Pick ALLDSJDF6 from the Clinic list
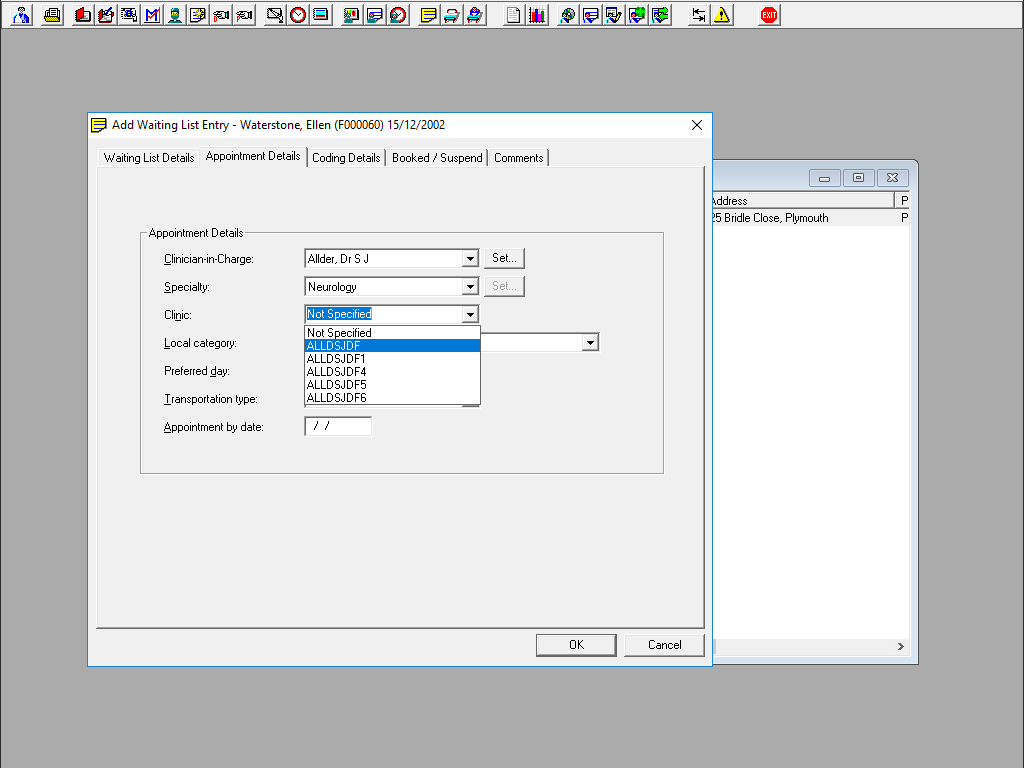Screen dimensions: 1024x768 [x=392, y=398]
